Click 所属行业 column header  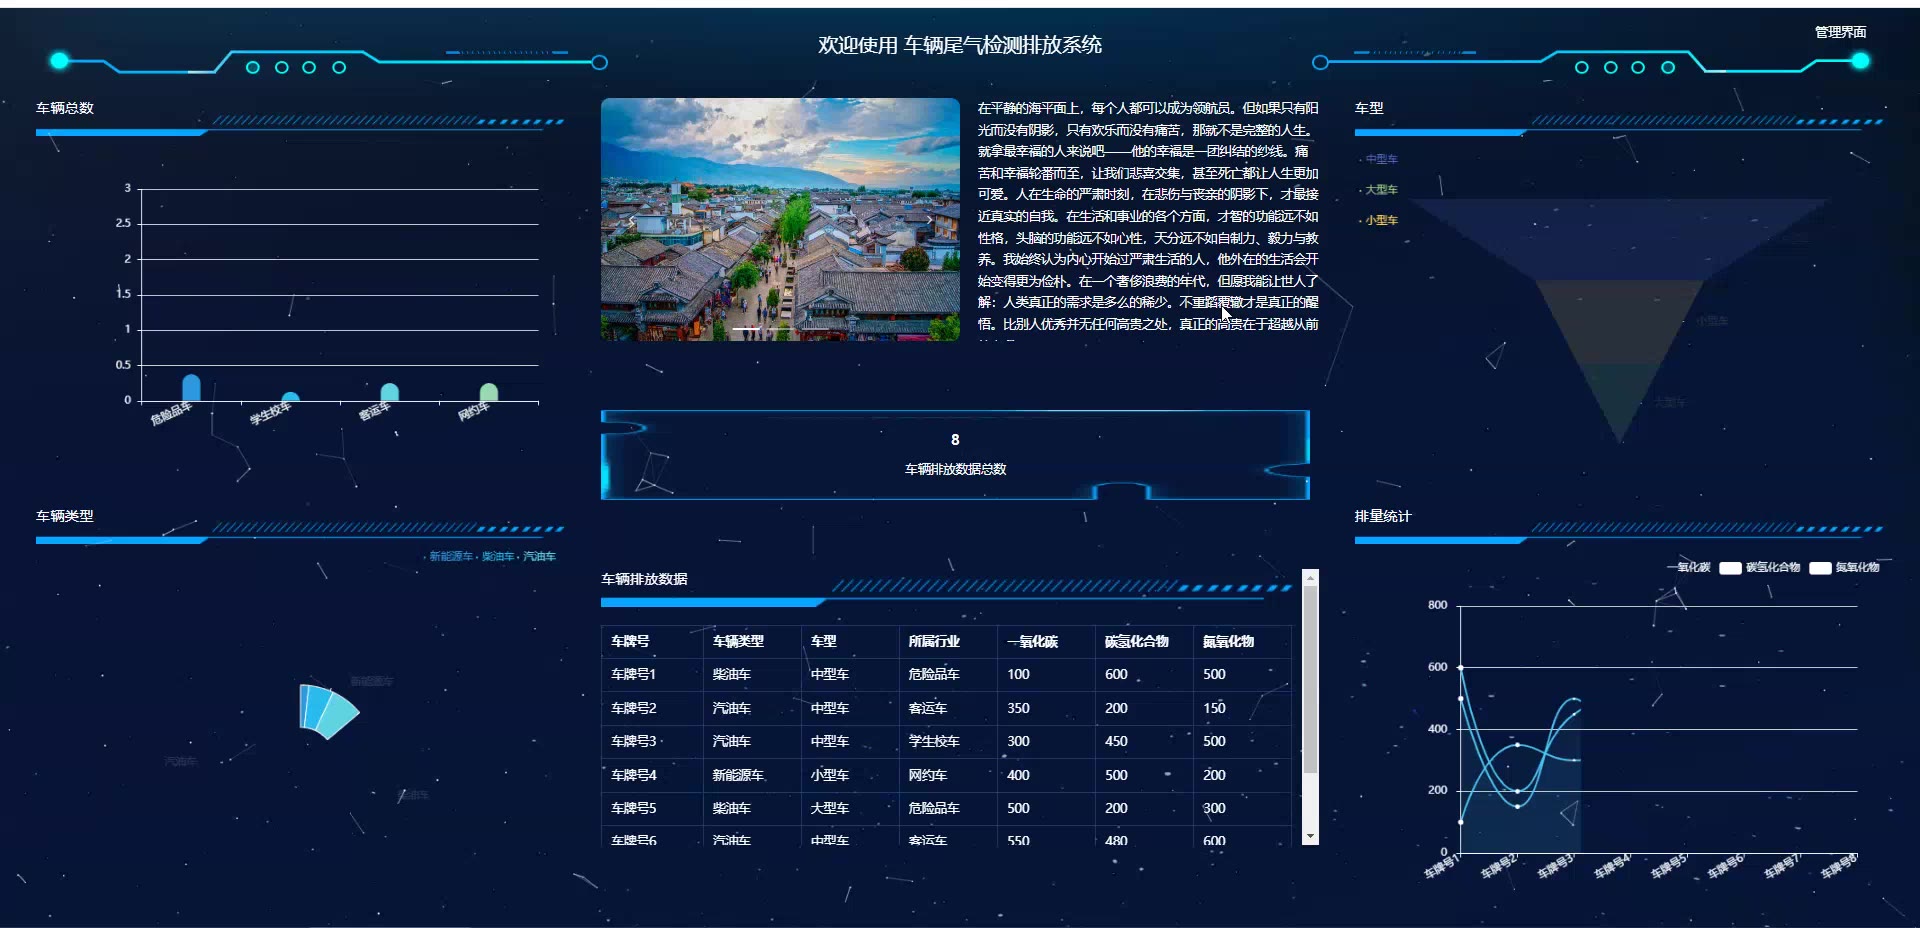[934, 641]
